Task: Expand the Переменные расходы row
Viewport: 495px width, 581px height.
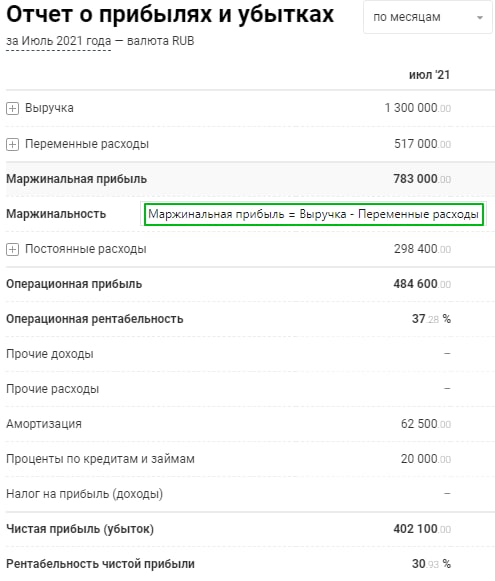Action: tap(12, 144)
